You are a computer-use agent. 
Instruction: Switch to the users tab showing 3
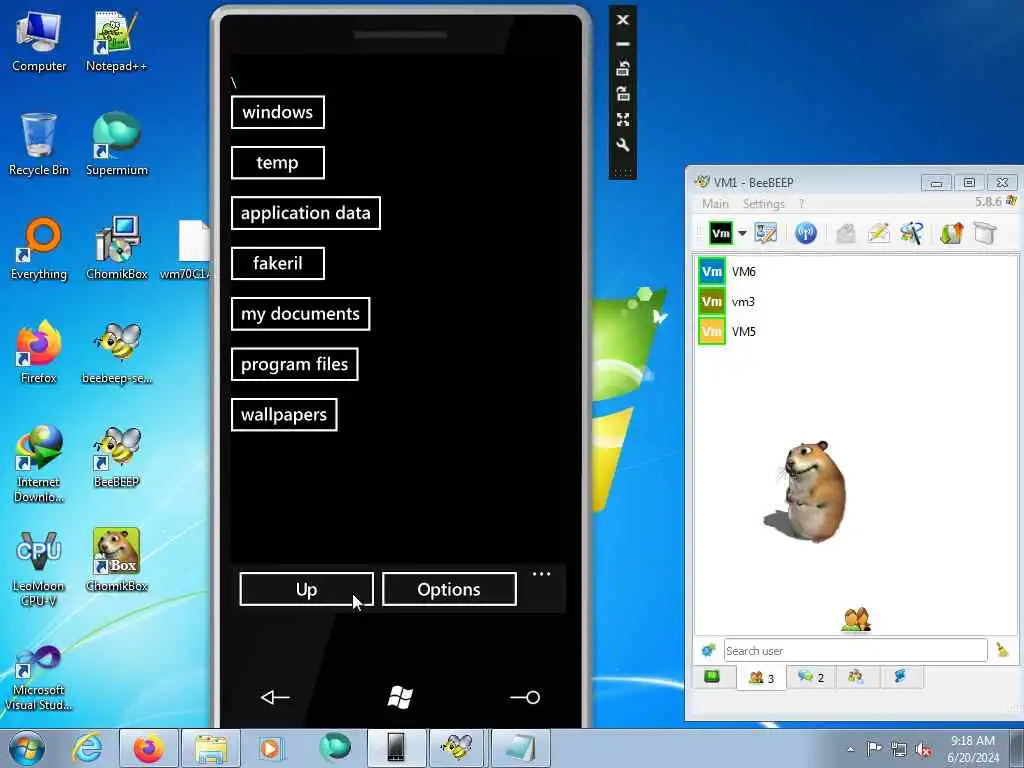(x=761, y=678)
